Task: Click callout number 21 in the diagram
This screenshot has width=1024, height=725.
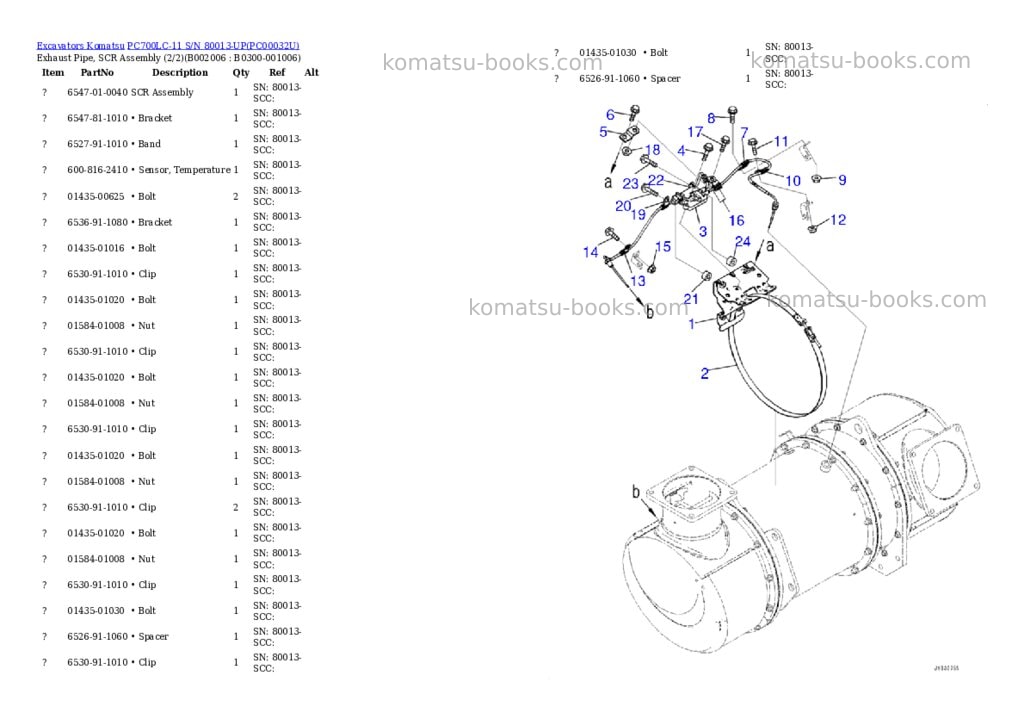Action: tap(691, 299)
